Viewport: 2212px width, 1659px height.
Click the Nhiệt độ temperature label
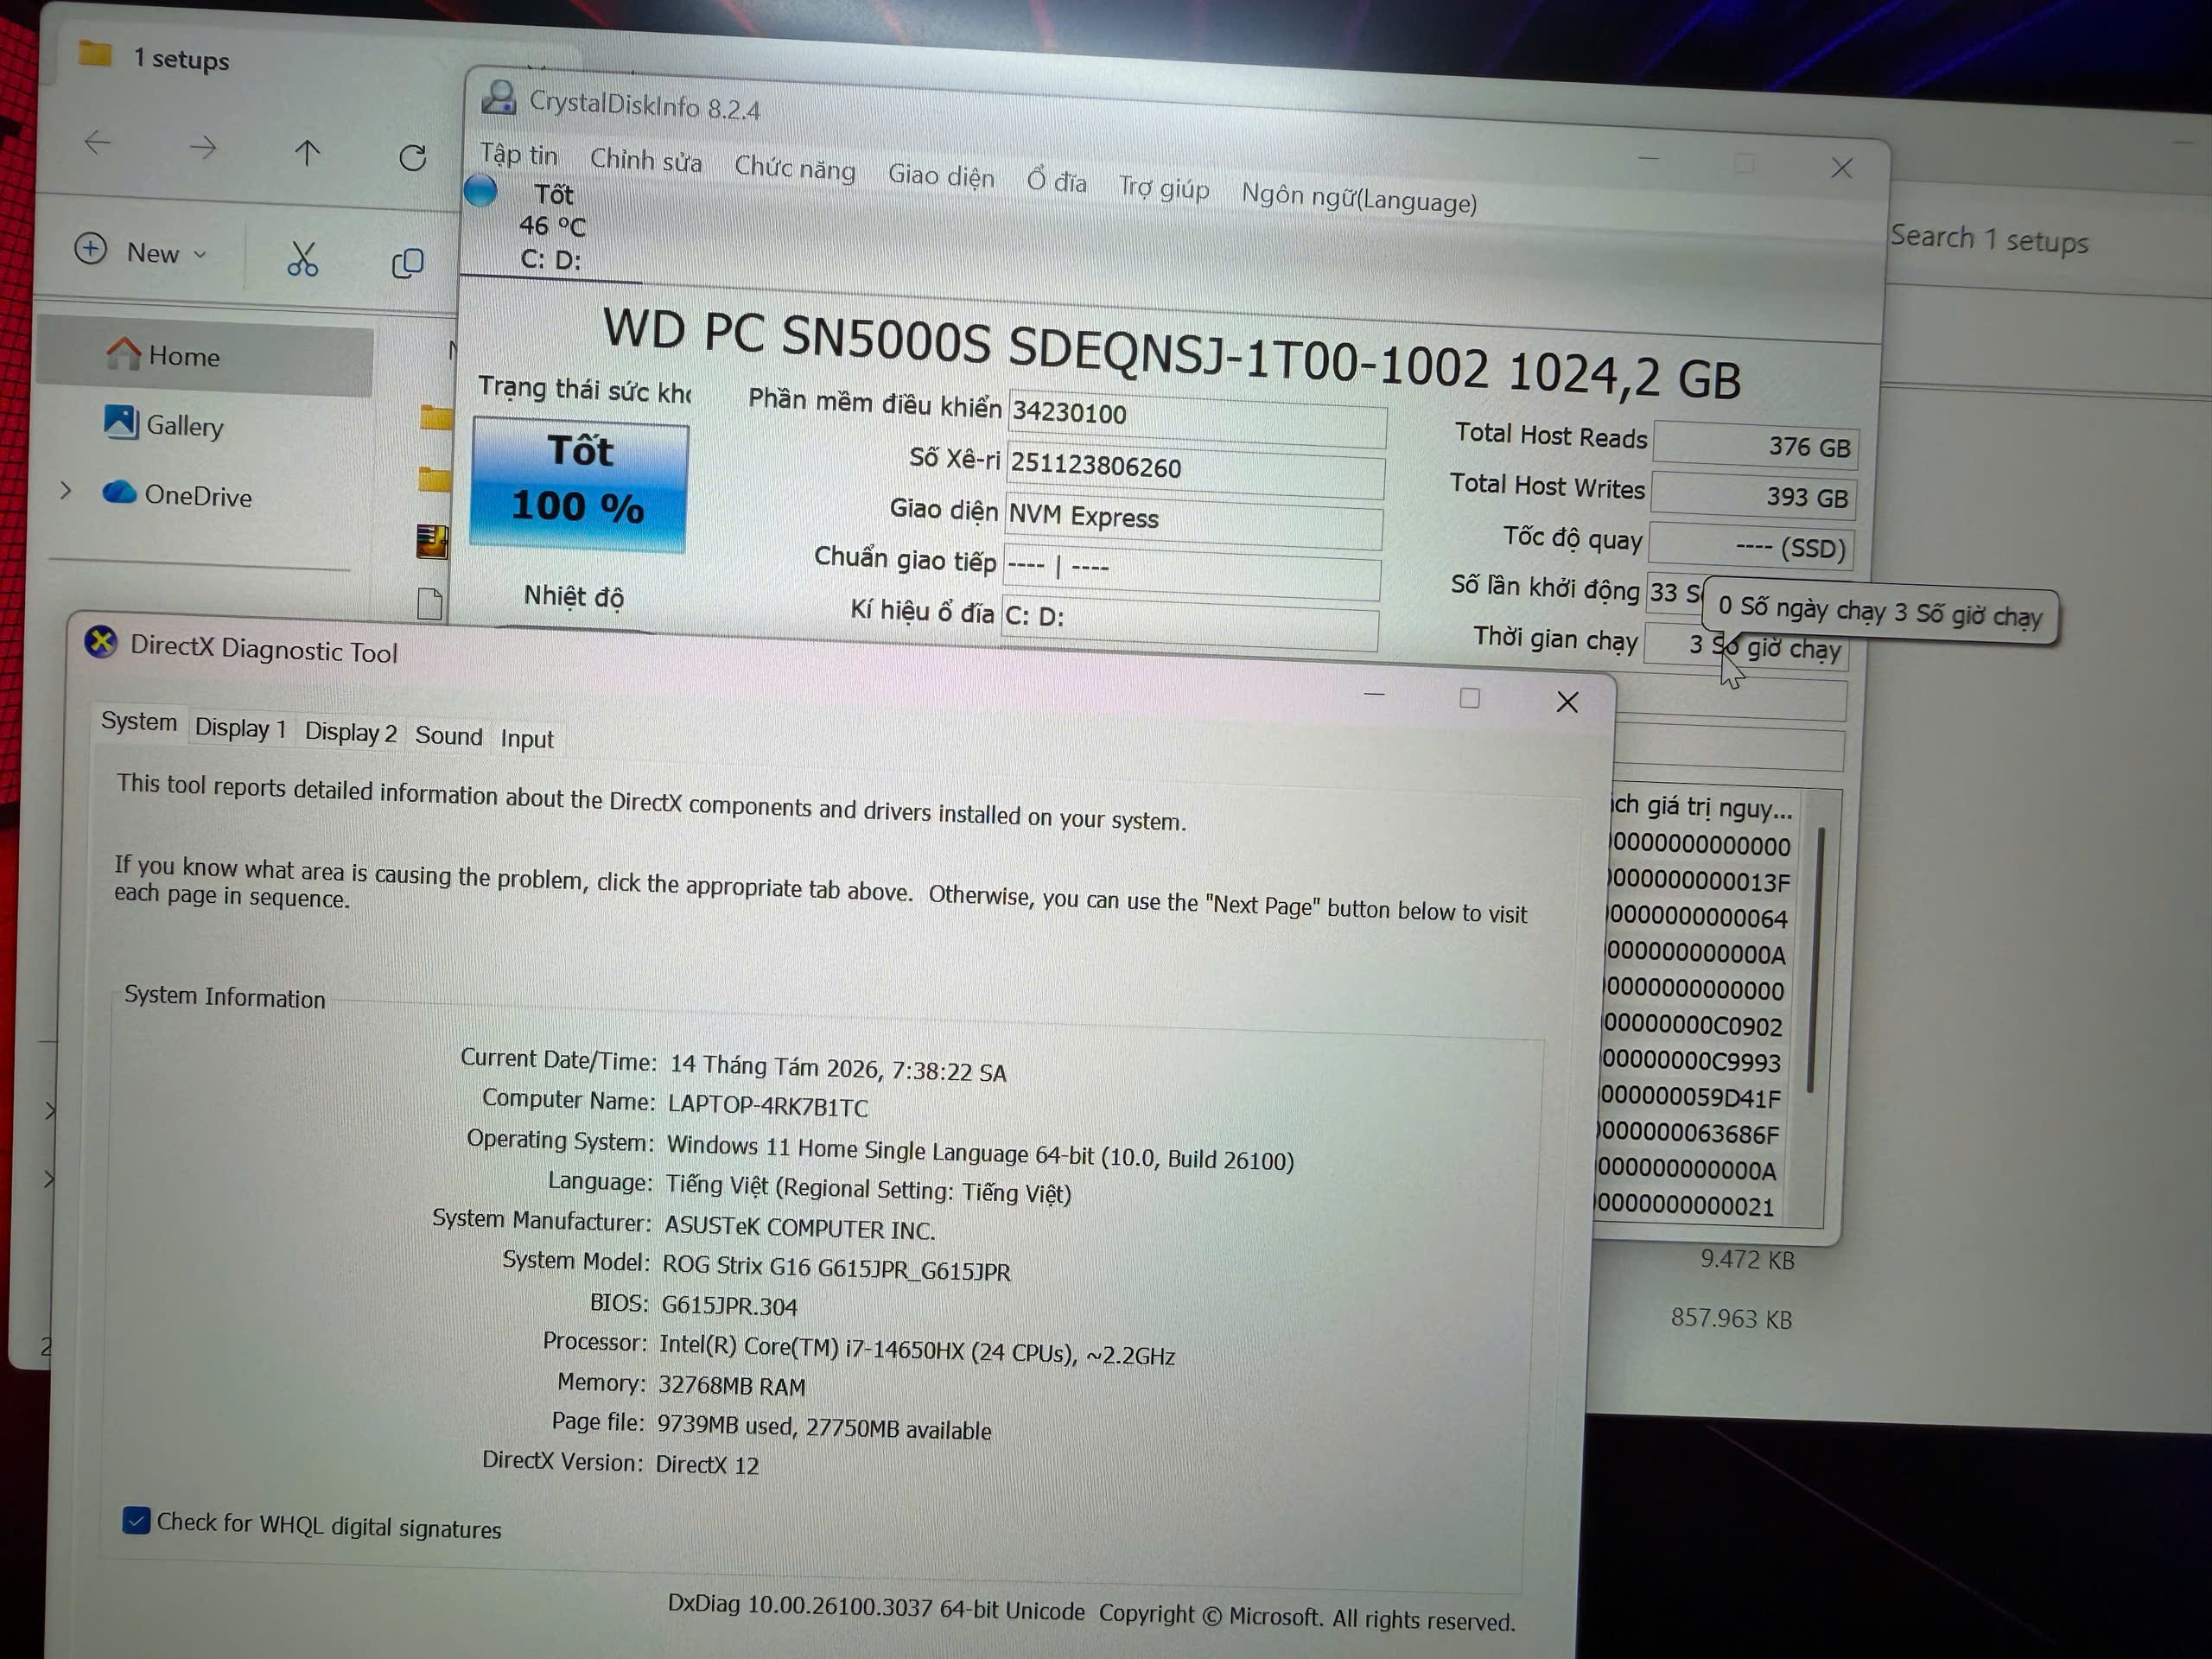pyautogui.click(x=574, y=596)
